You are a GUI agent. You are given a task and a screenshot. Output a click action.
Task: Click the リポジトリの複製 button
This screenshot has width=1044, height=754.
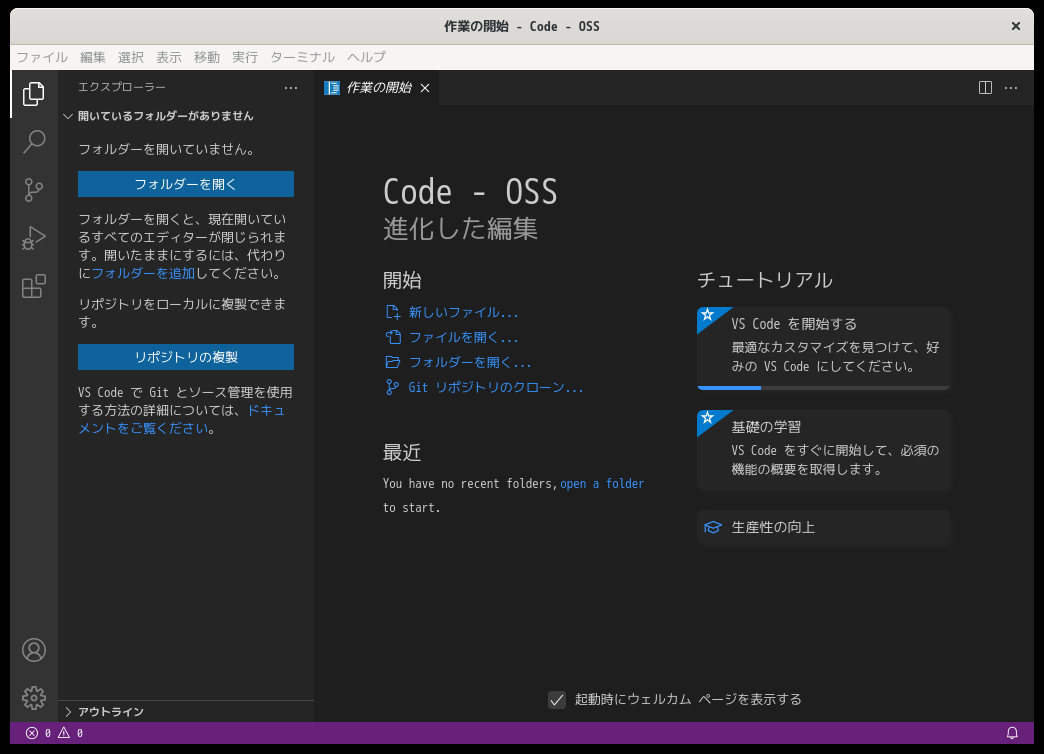[186, 357]
